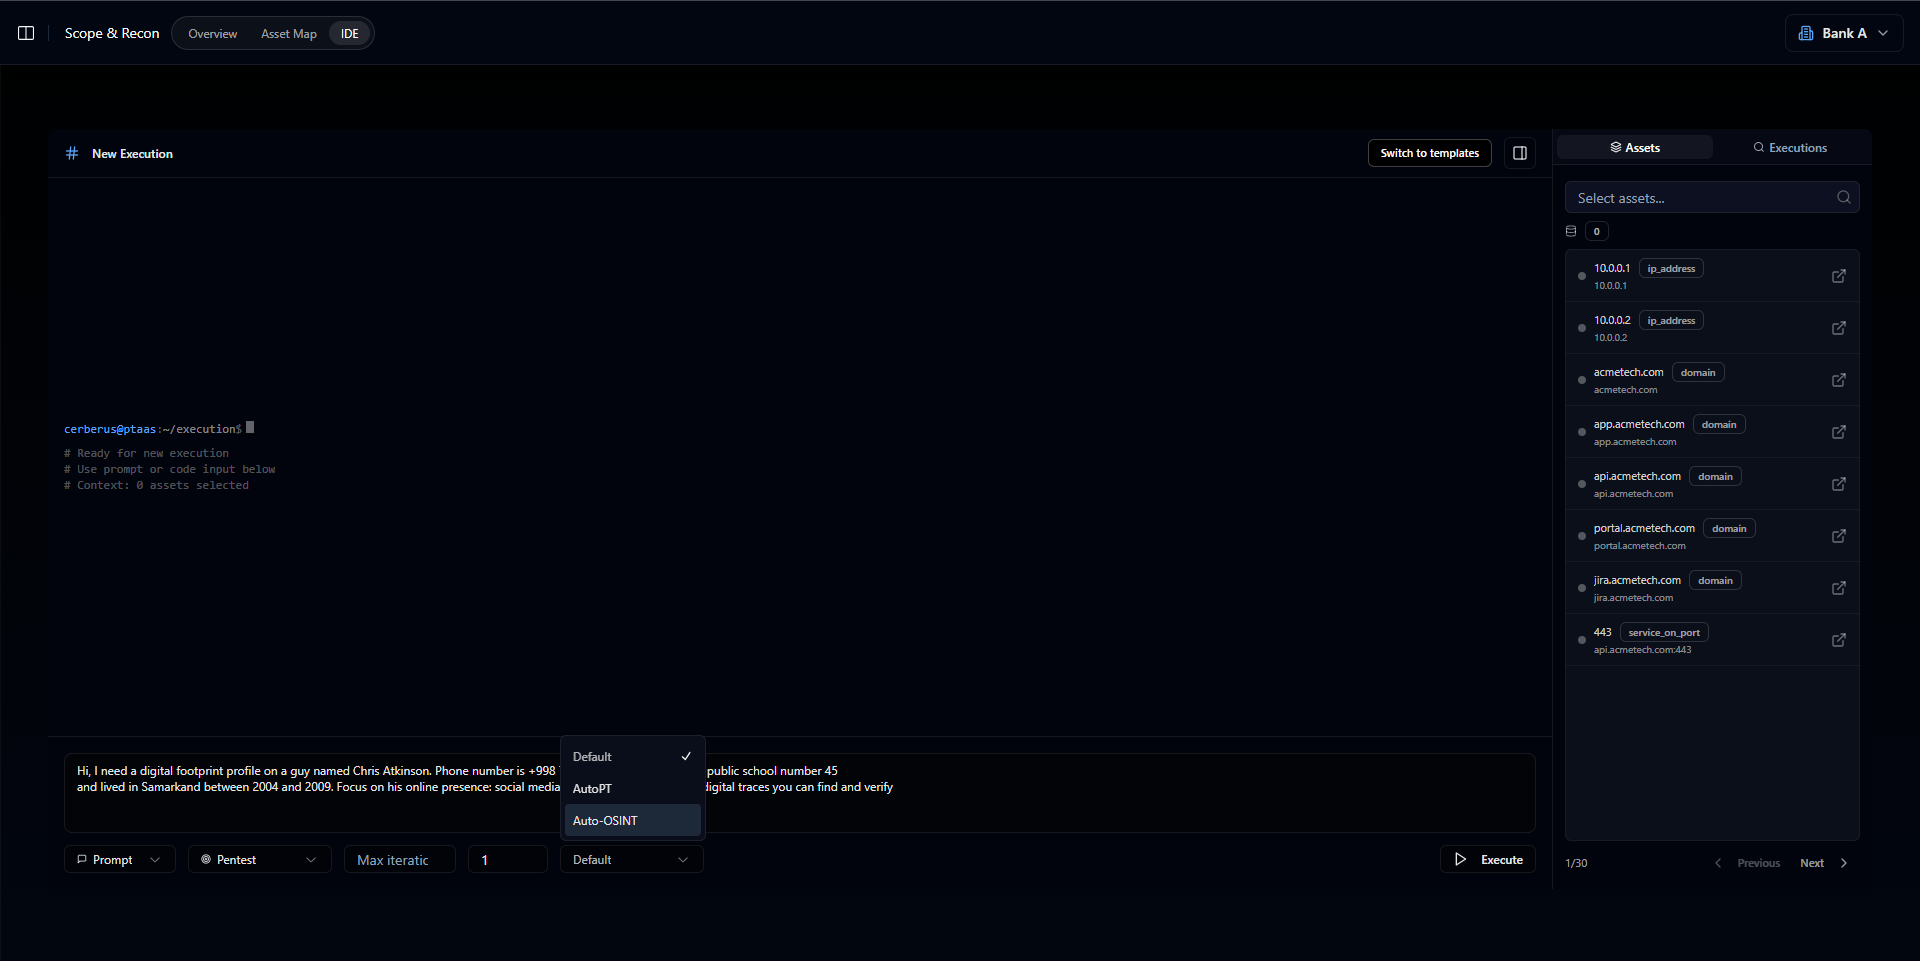Click the Max iterations field
1920x961 pixels.
click(x=400, y=859)
